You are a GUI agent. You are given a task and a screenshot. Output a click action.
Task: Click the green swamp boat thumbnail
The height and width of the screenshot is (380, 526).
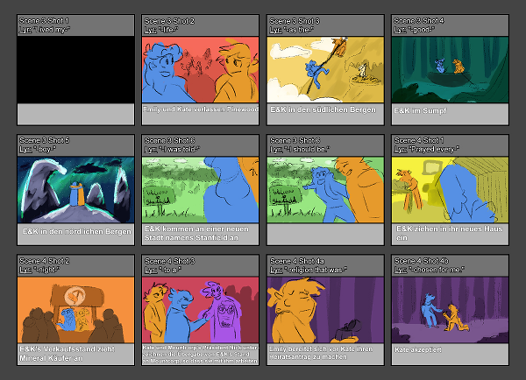(450, 69)
